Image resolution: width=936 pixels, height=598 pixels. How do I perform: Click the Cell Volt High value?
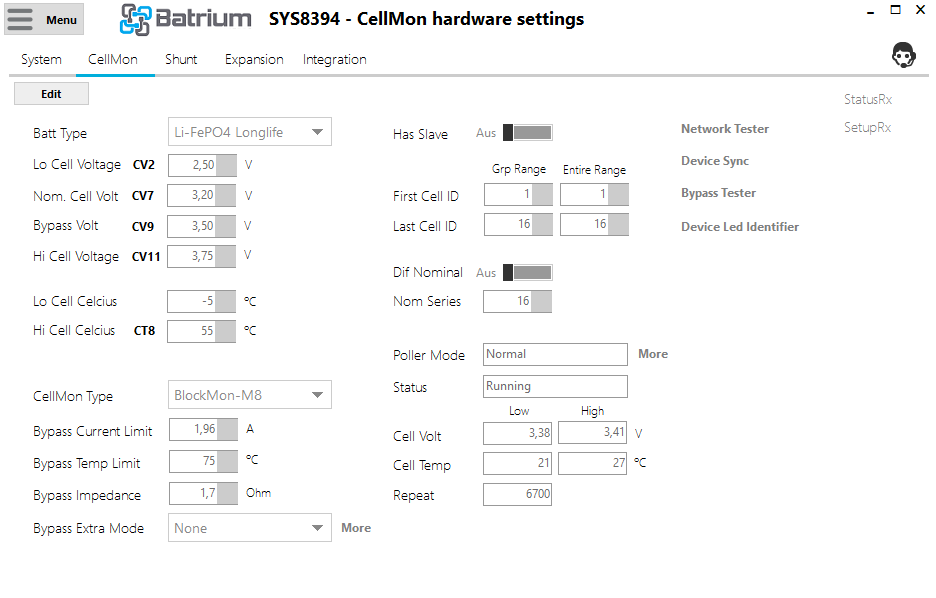click(593, 433)
